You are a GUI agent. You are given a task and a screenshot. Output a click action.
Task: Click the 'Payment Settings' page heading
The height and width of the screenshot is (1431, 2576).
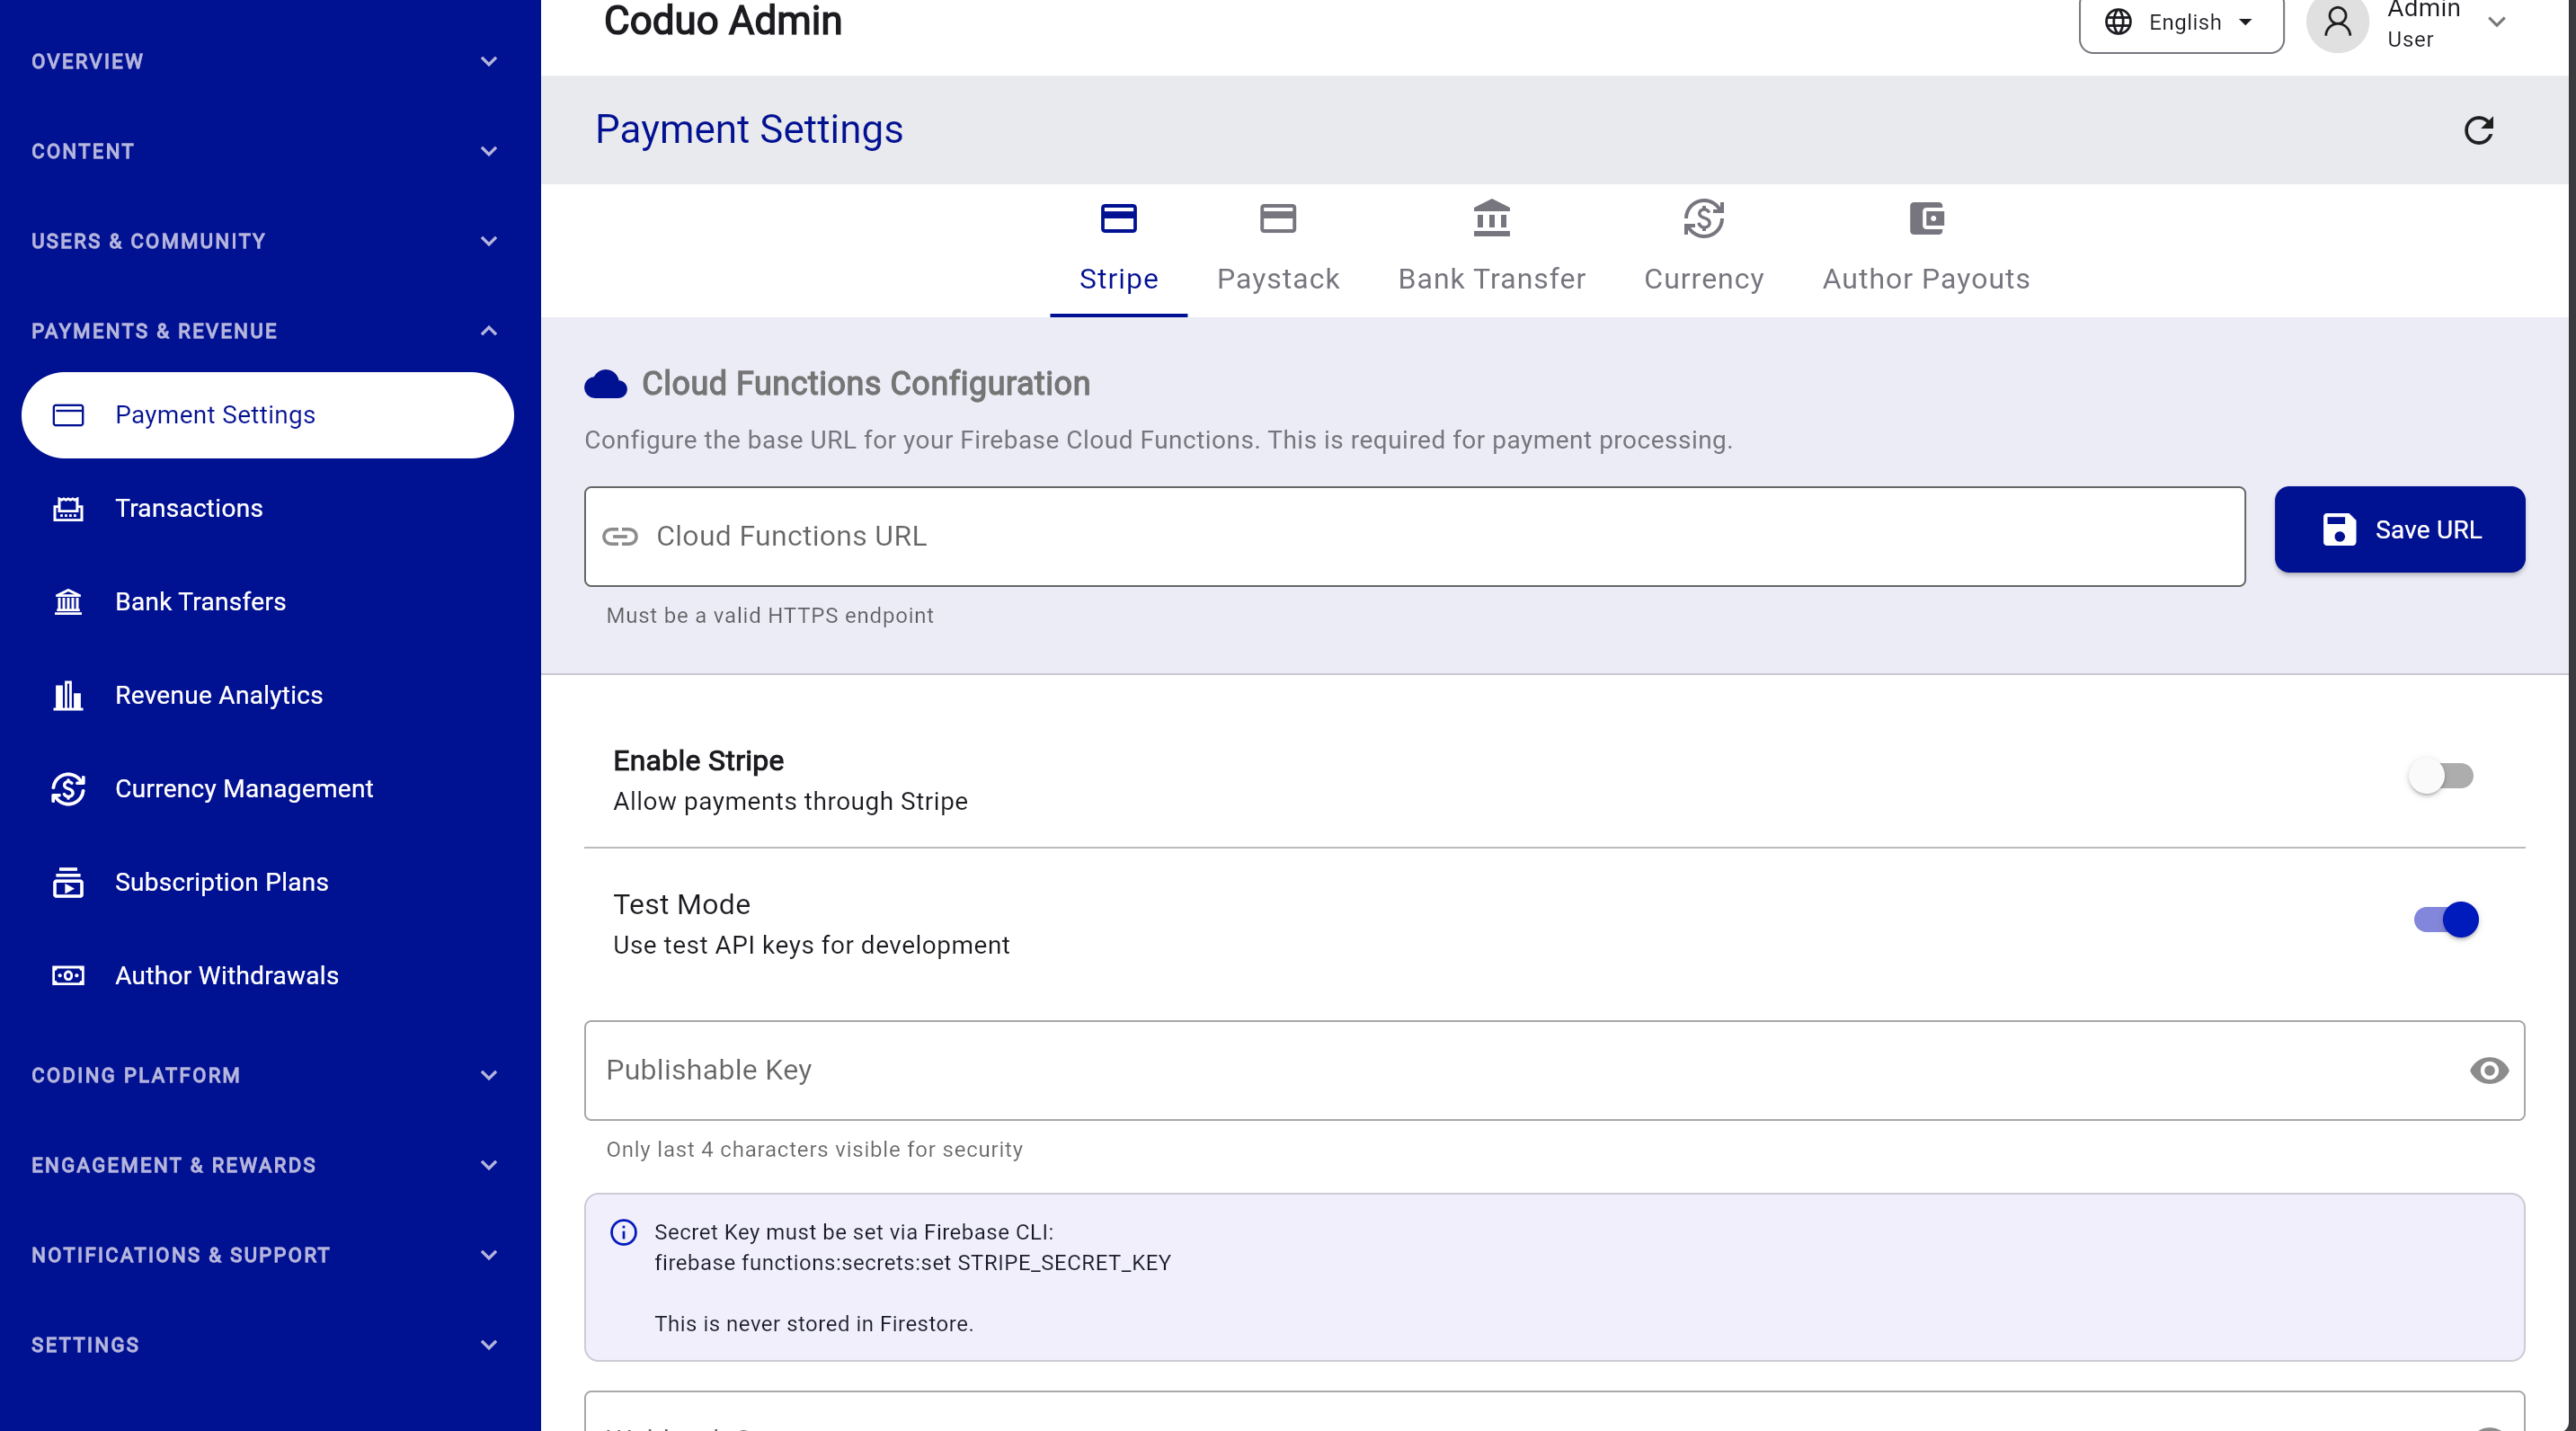click(x=749, y=130)
